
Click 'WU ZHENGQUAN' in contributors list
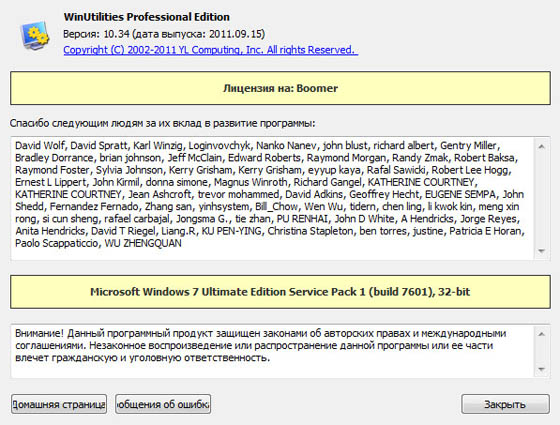point(143,243)
